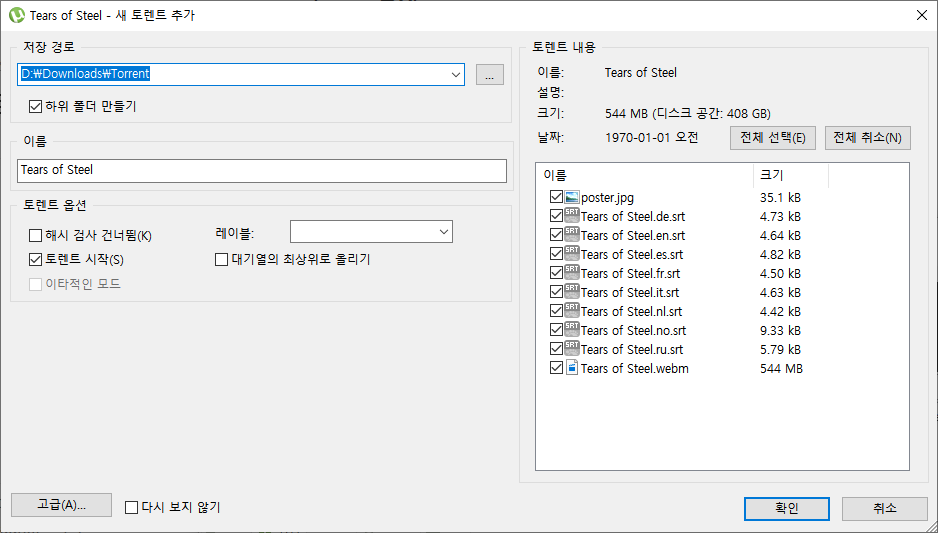
Task: Select the Tears of Steel.fr.srt file name
Action: coord(631,273)
